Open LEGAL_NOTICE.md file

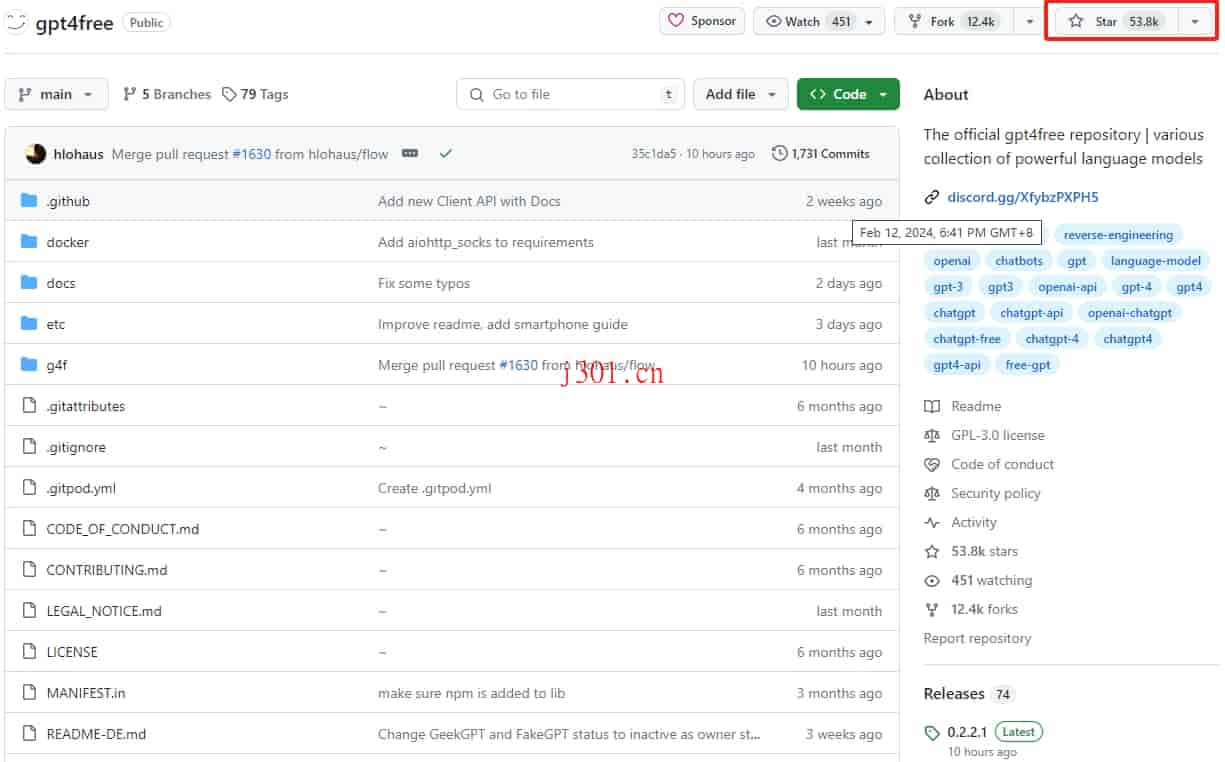(x=104, y=611)
